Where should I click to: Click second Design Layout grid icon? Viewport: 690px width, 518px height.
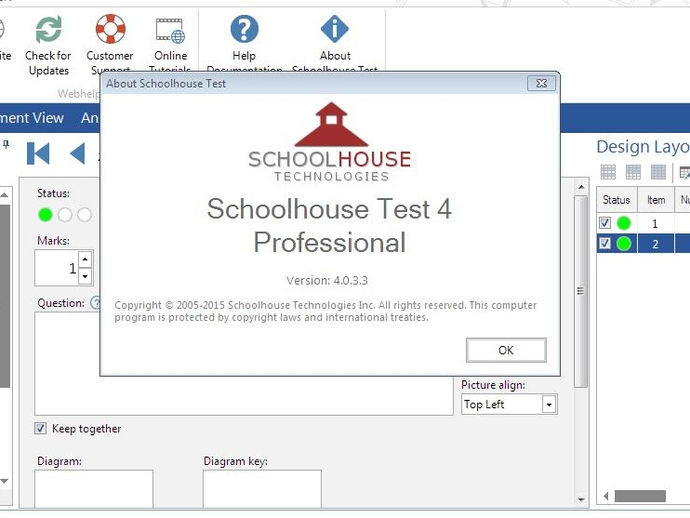click(633, 172)
